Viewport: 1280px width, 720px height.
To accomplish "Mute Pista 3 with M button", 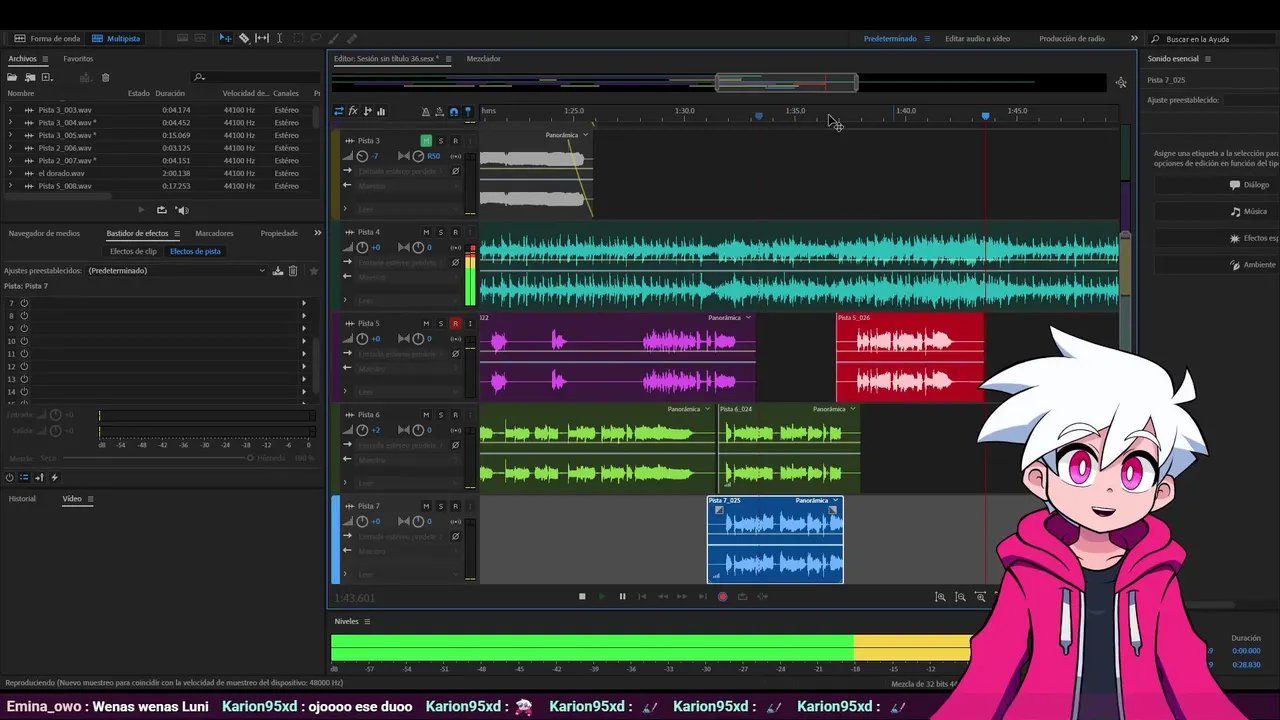I will point(426,141).
